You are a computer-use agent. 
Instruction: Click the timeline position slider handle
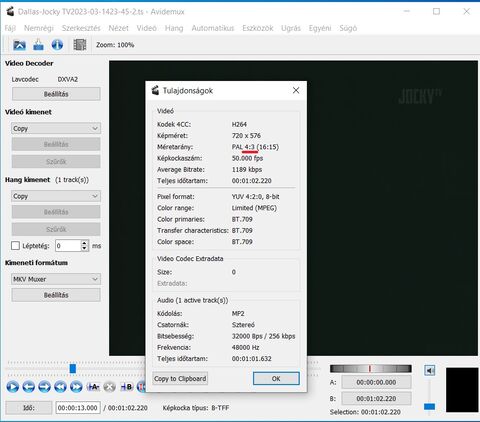point(73,368)
